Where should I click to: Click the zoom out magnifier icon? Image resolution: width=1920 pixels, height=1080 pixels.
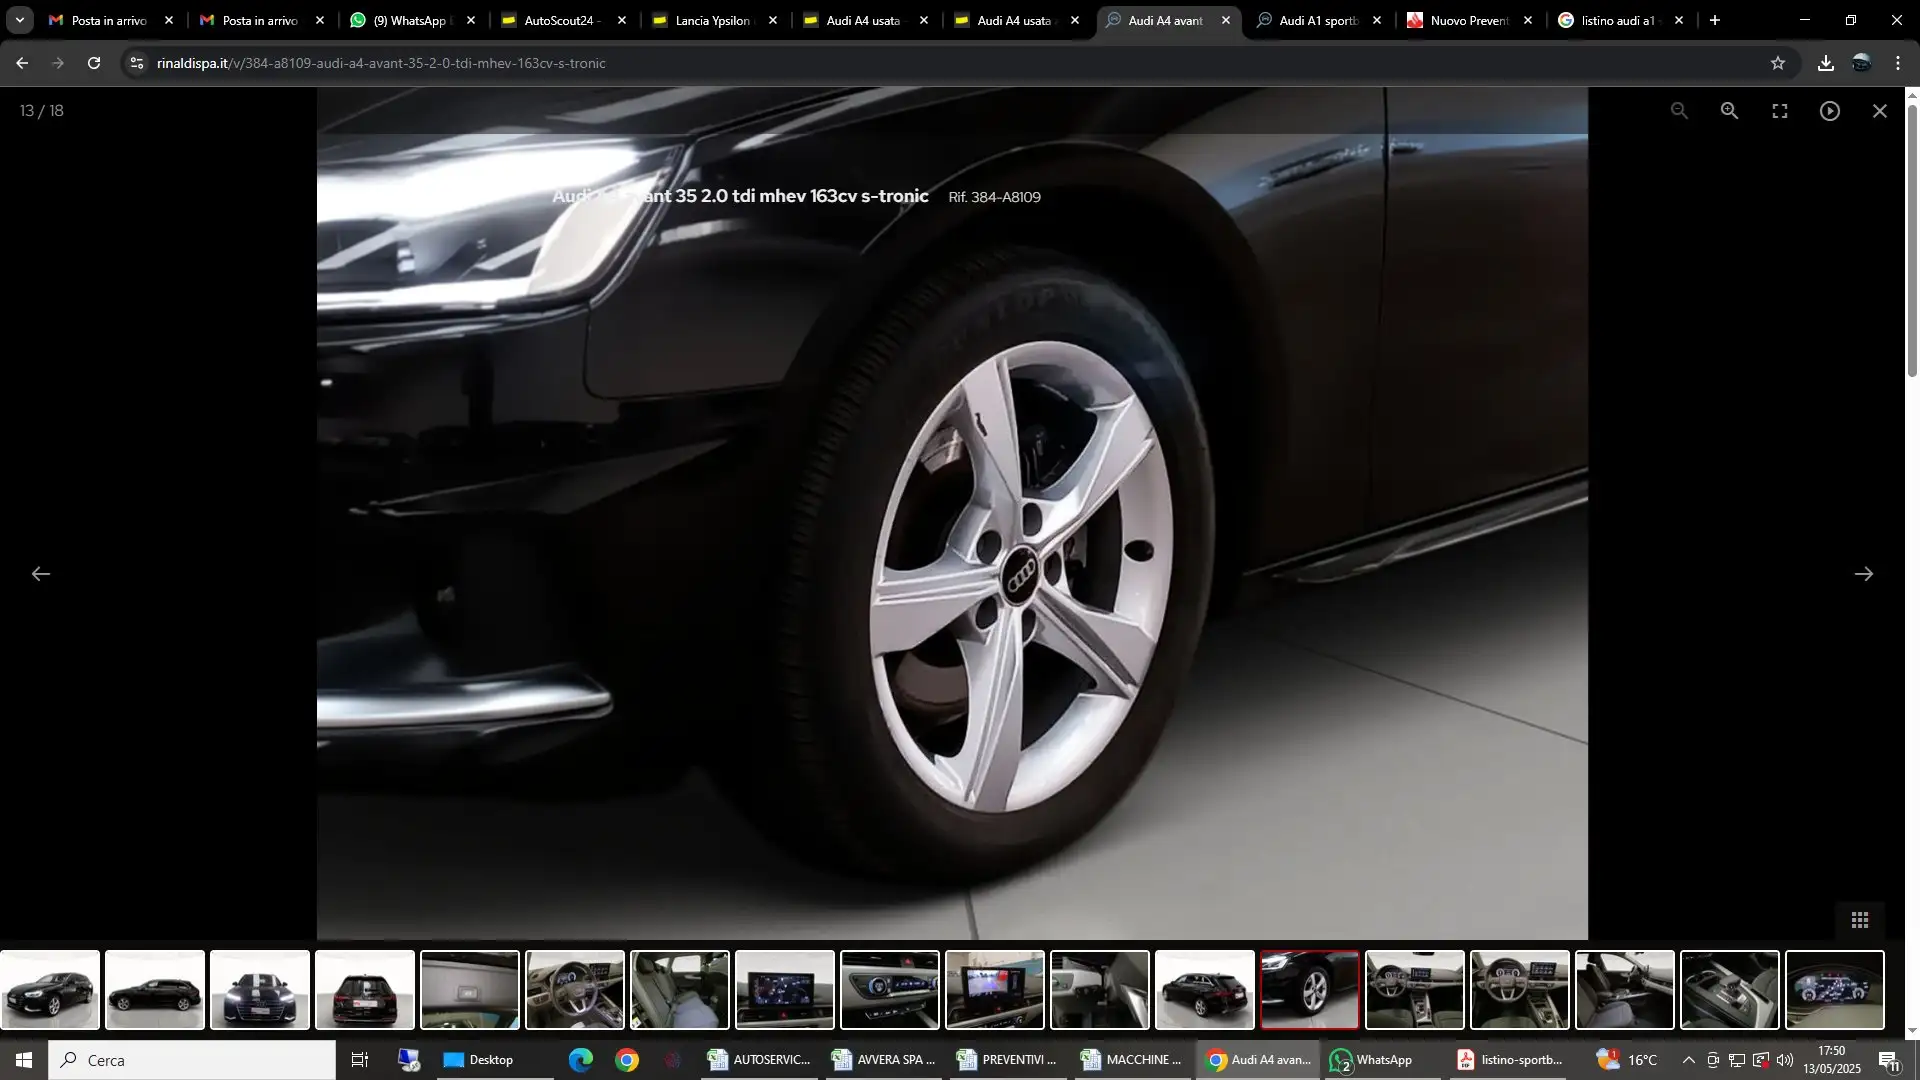1679,111
